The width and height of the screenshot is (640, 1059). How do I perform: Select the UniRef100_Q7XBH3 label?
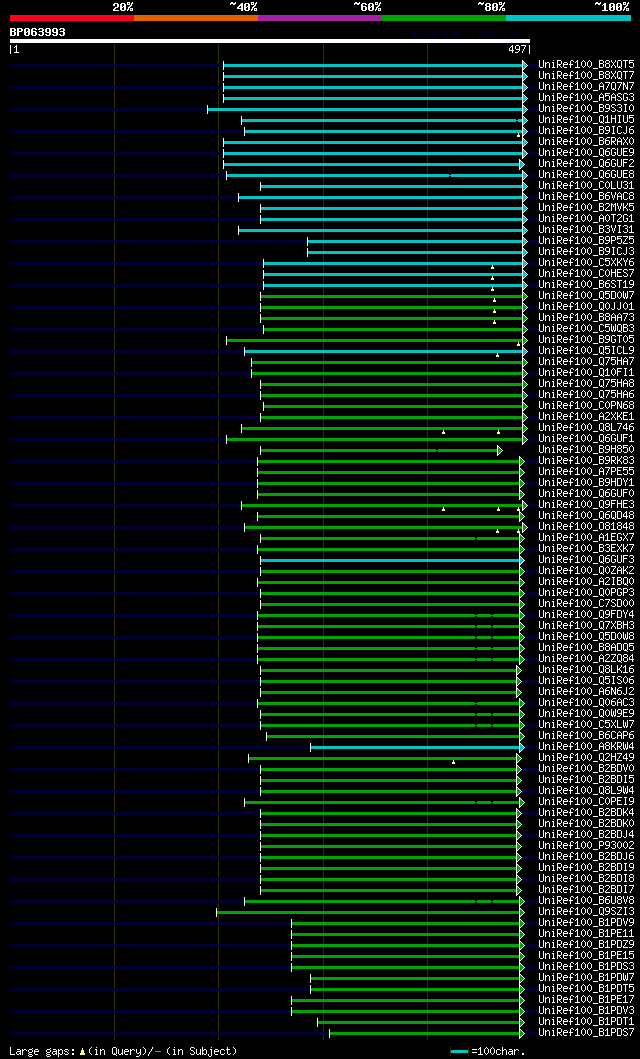pos(587,625)
